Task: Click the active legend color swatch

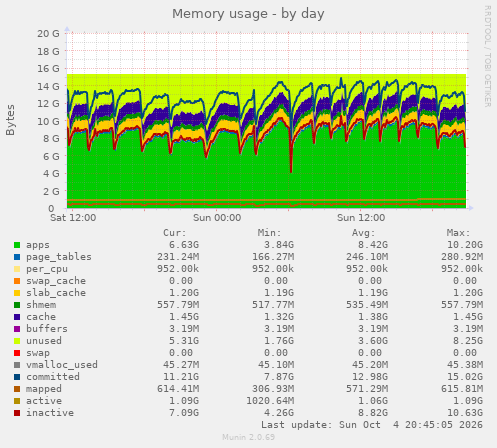Action: pyautogui.click(x=17, y=401)
